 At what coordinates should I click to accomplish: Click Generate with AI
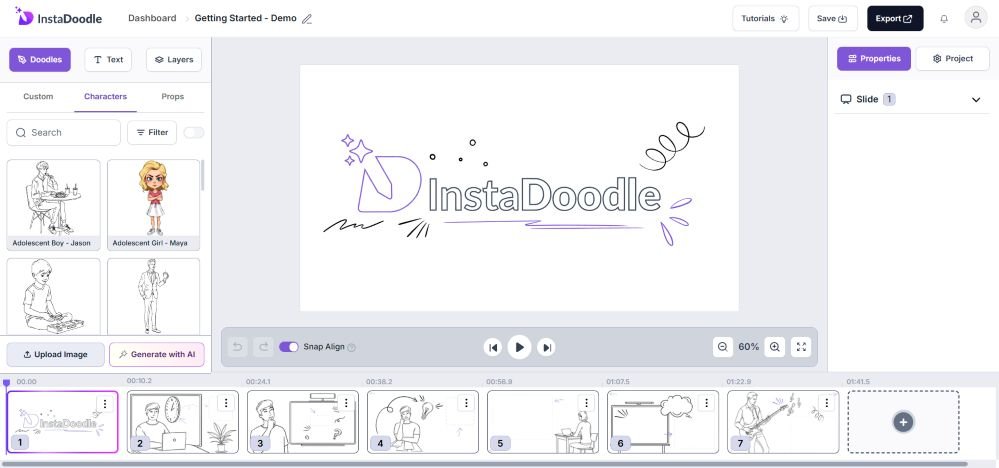point(157,355)
